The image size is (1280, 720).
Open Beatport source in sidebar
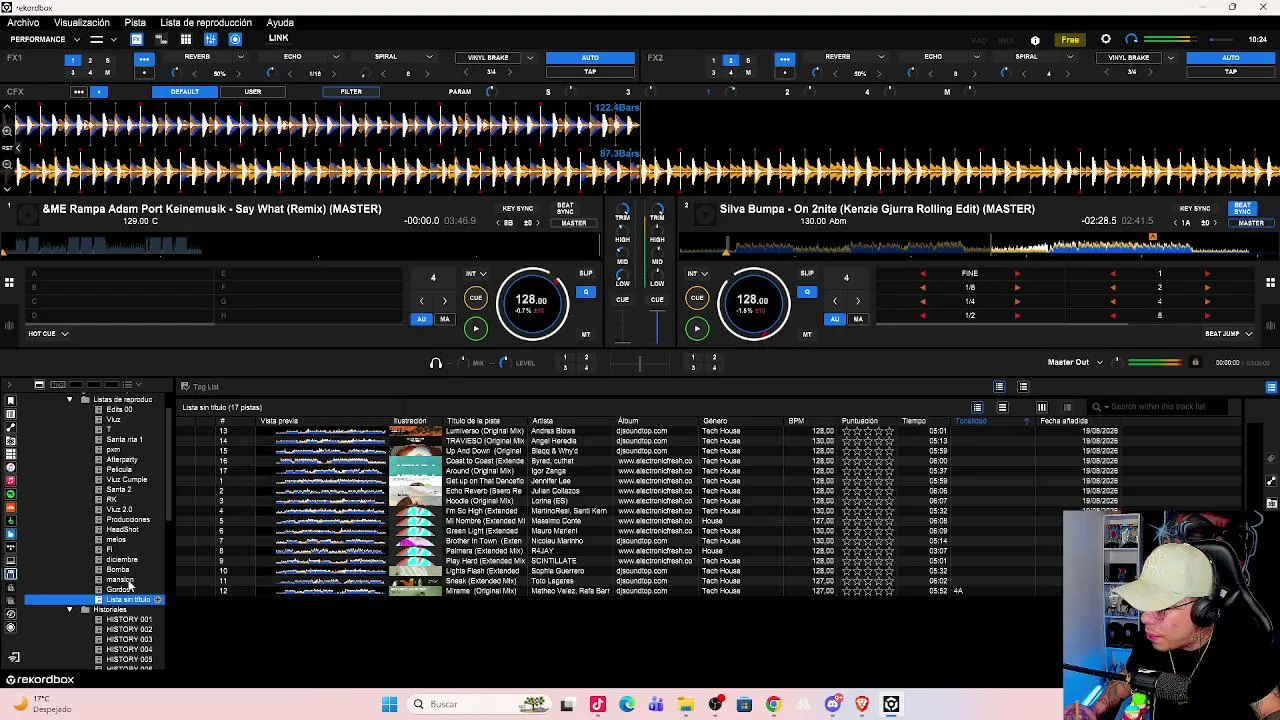(11, 520)
